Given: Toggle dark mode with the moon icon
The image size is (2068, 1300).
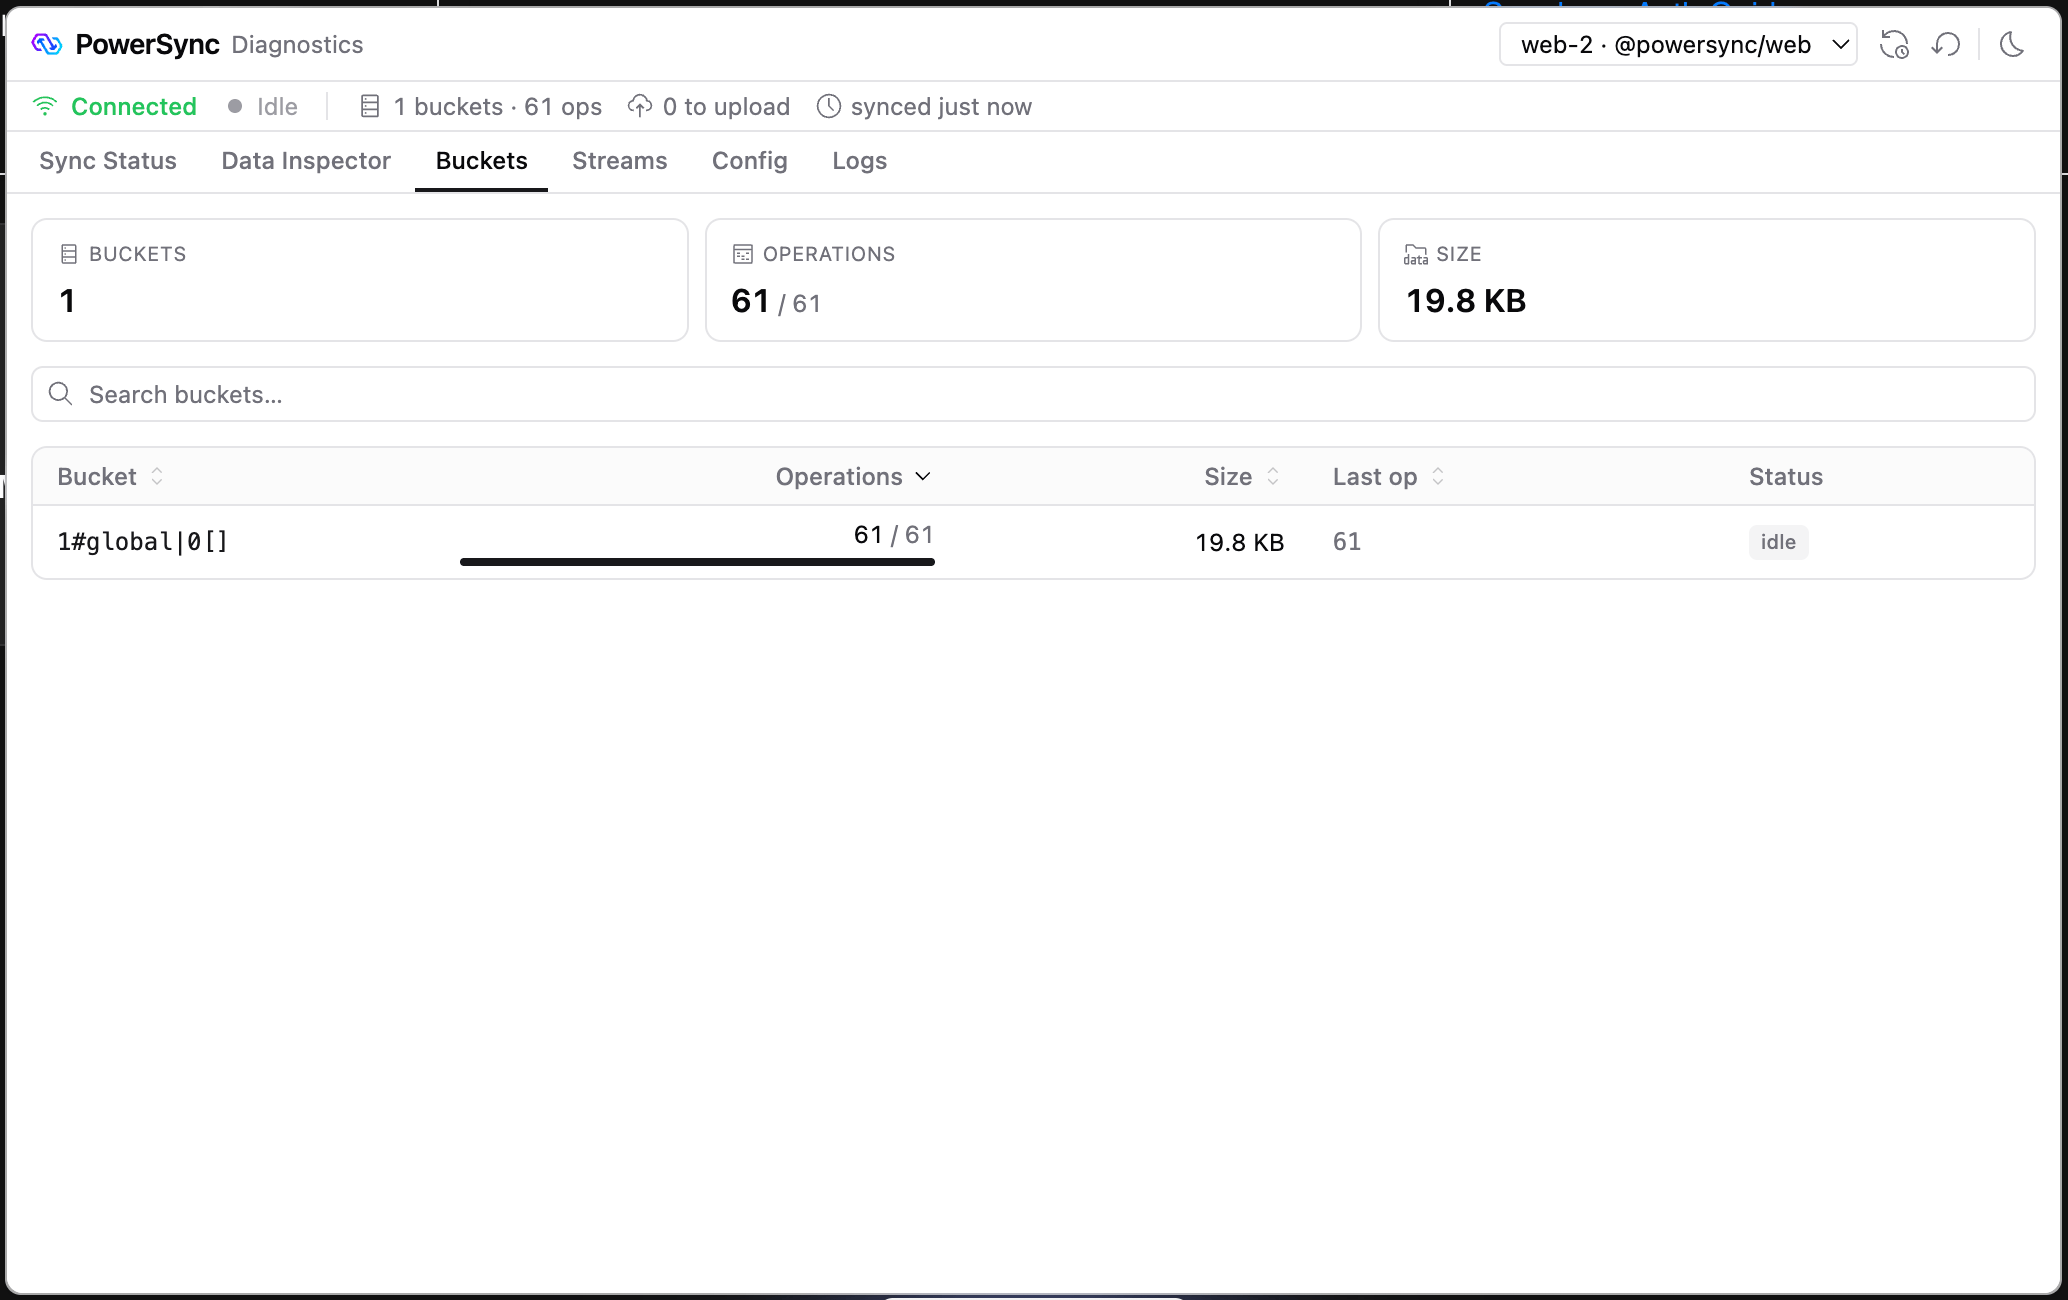Looking at the screenshot, I should [x=2011, y=45].
